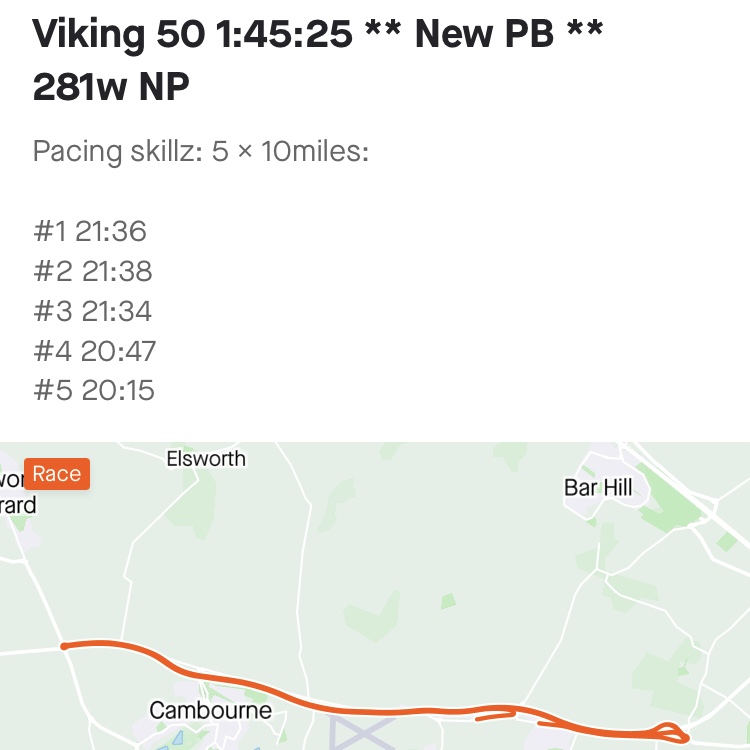Screen dimensions: 750x750
Task: Click the Bar Hill map label
Action: pyautogui.click(x=598, y=488)
